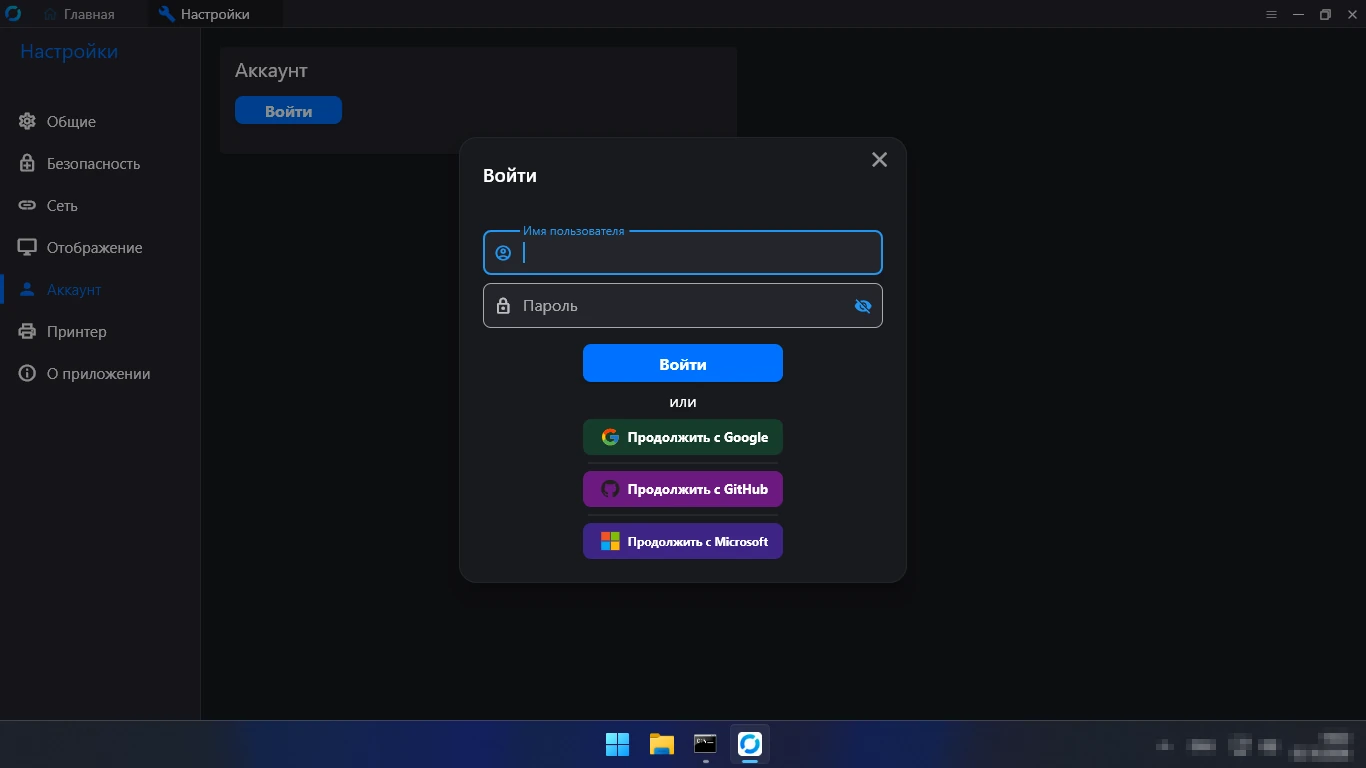1366x768 pixels.
Task: Click the blue Войти button in the dialog
Action: tap(683, 364)
